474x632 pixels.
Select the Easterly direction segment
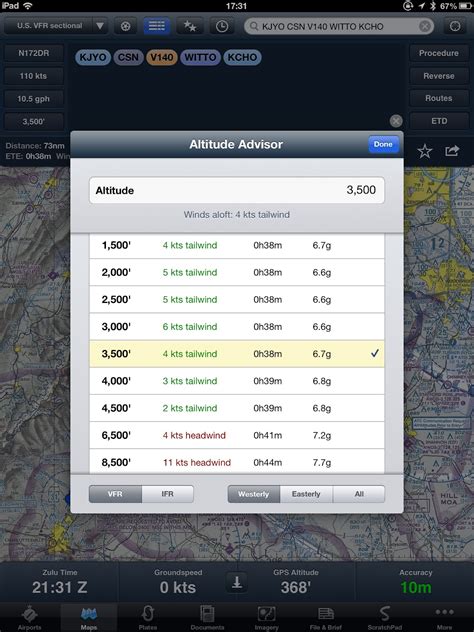click(306, 494)
